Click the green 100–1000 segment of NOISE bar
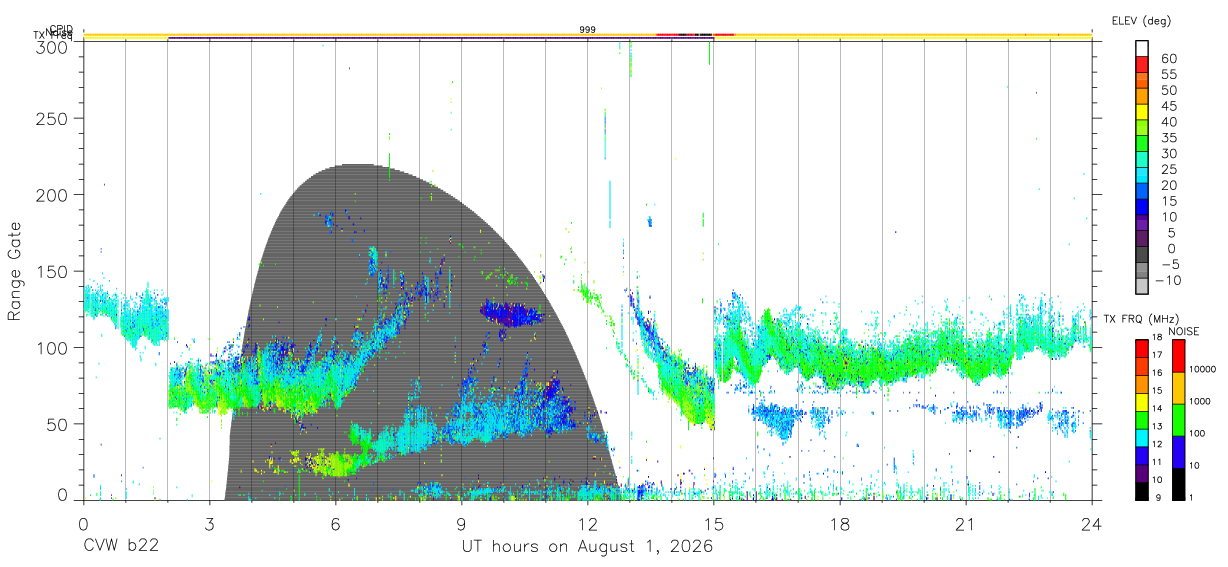The width and height of the screenshot is (1228, 567). click(1180, 419)
